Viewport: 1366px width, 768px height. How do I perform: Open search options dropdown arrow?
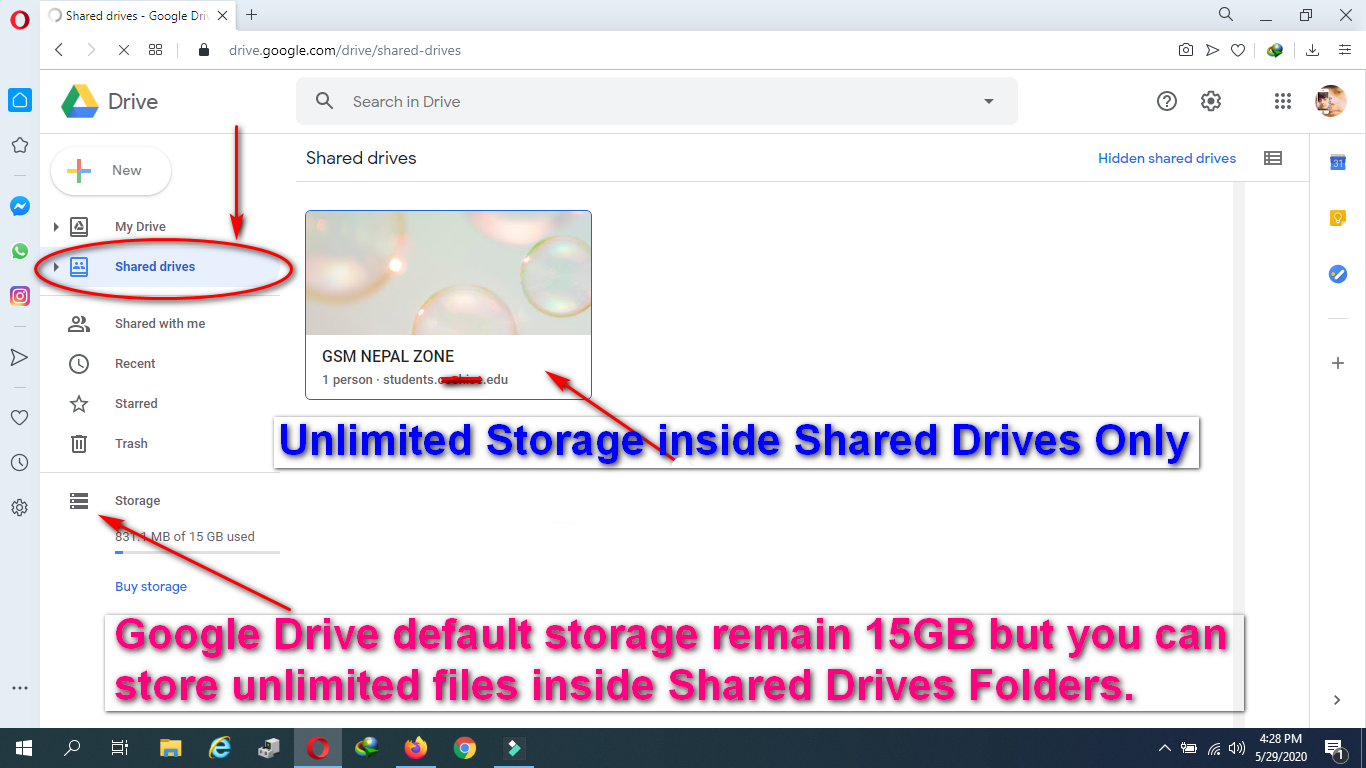(x=989, y=101)
